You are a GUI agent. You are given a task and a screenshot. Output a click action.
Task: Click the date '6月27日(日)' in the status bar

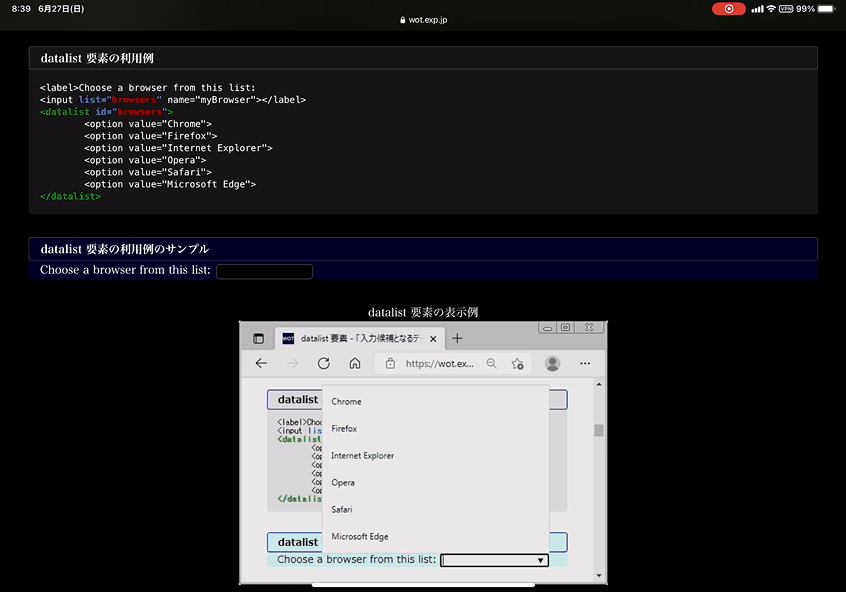pyautogui.click(x=61, y=9)
